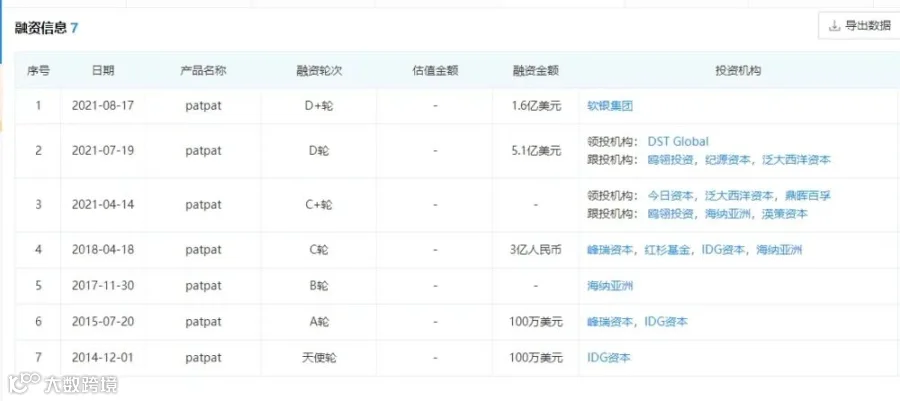Open 泛大西洋资本 link in the D轮 row
The image size is (900, 401).
pyautogui.click(x=796, y=160)
